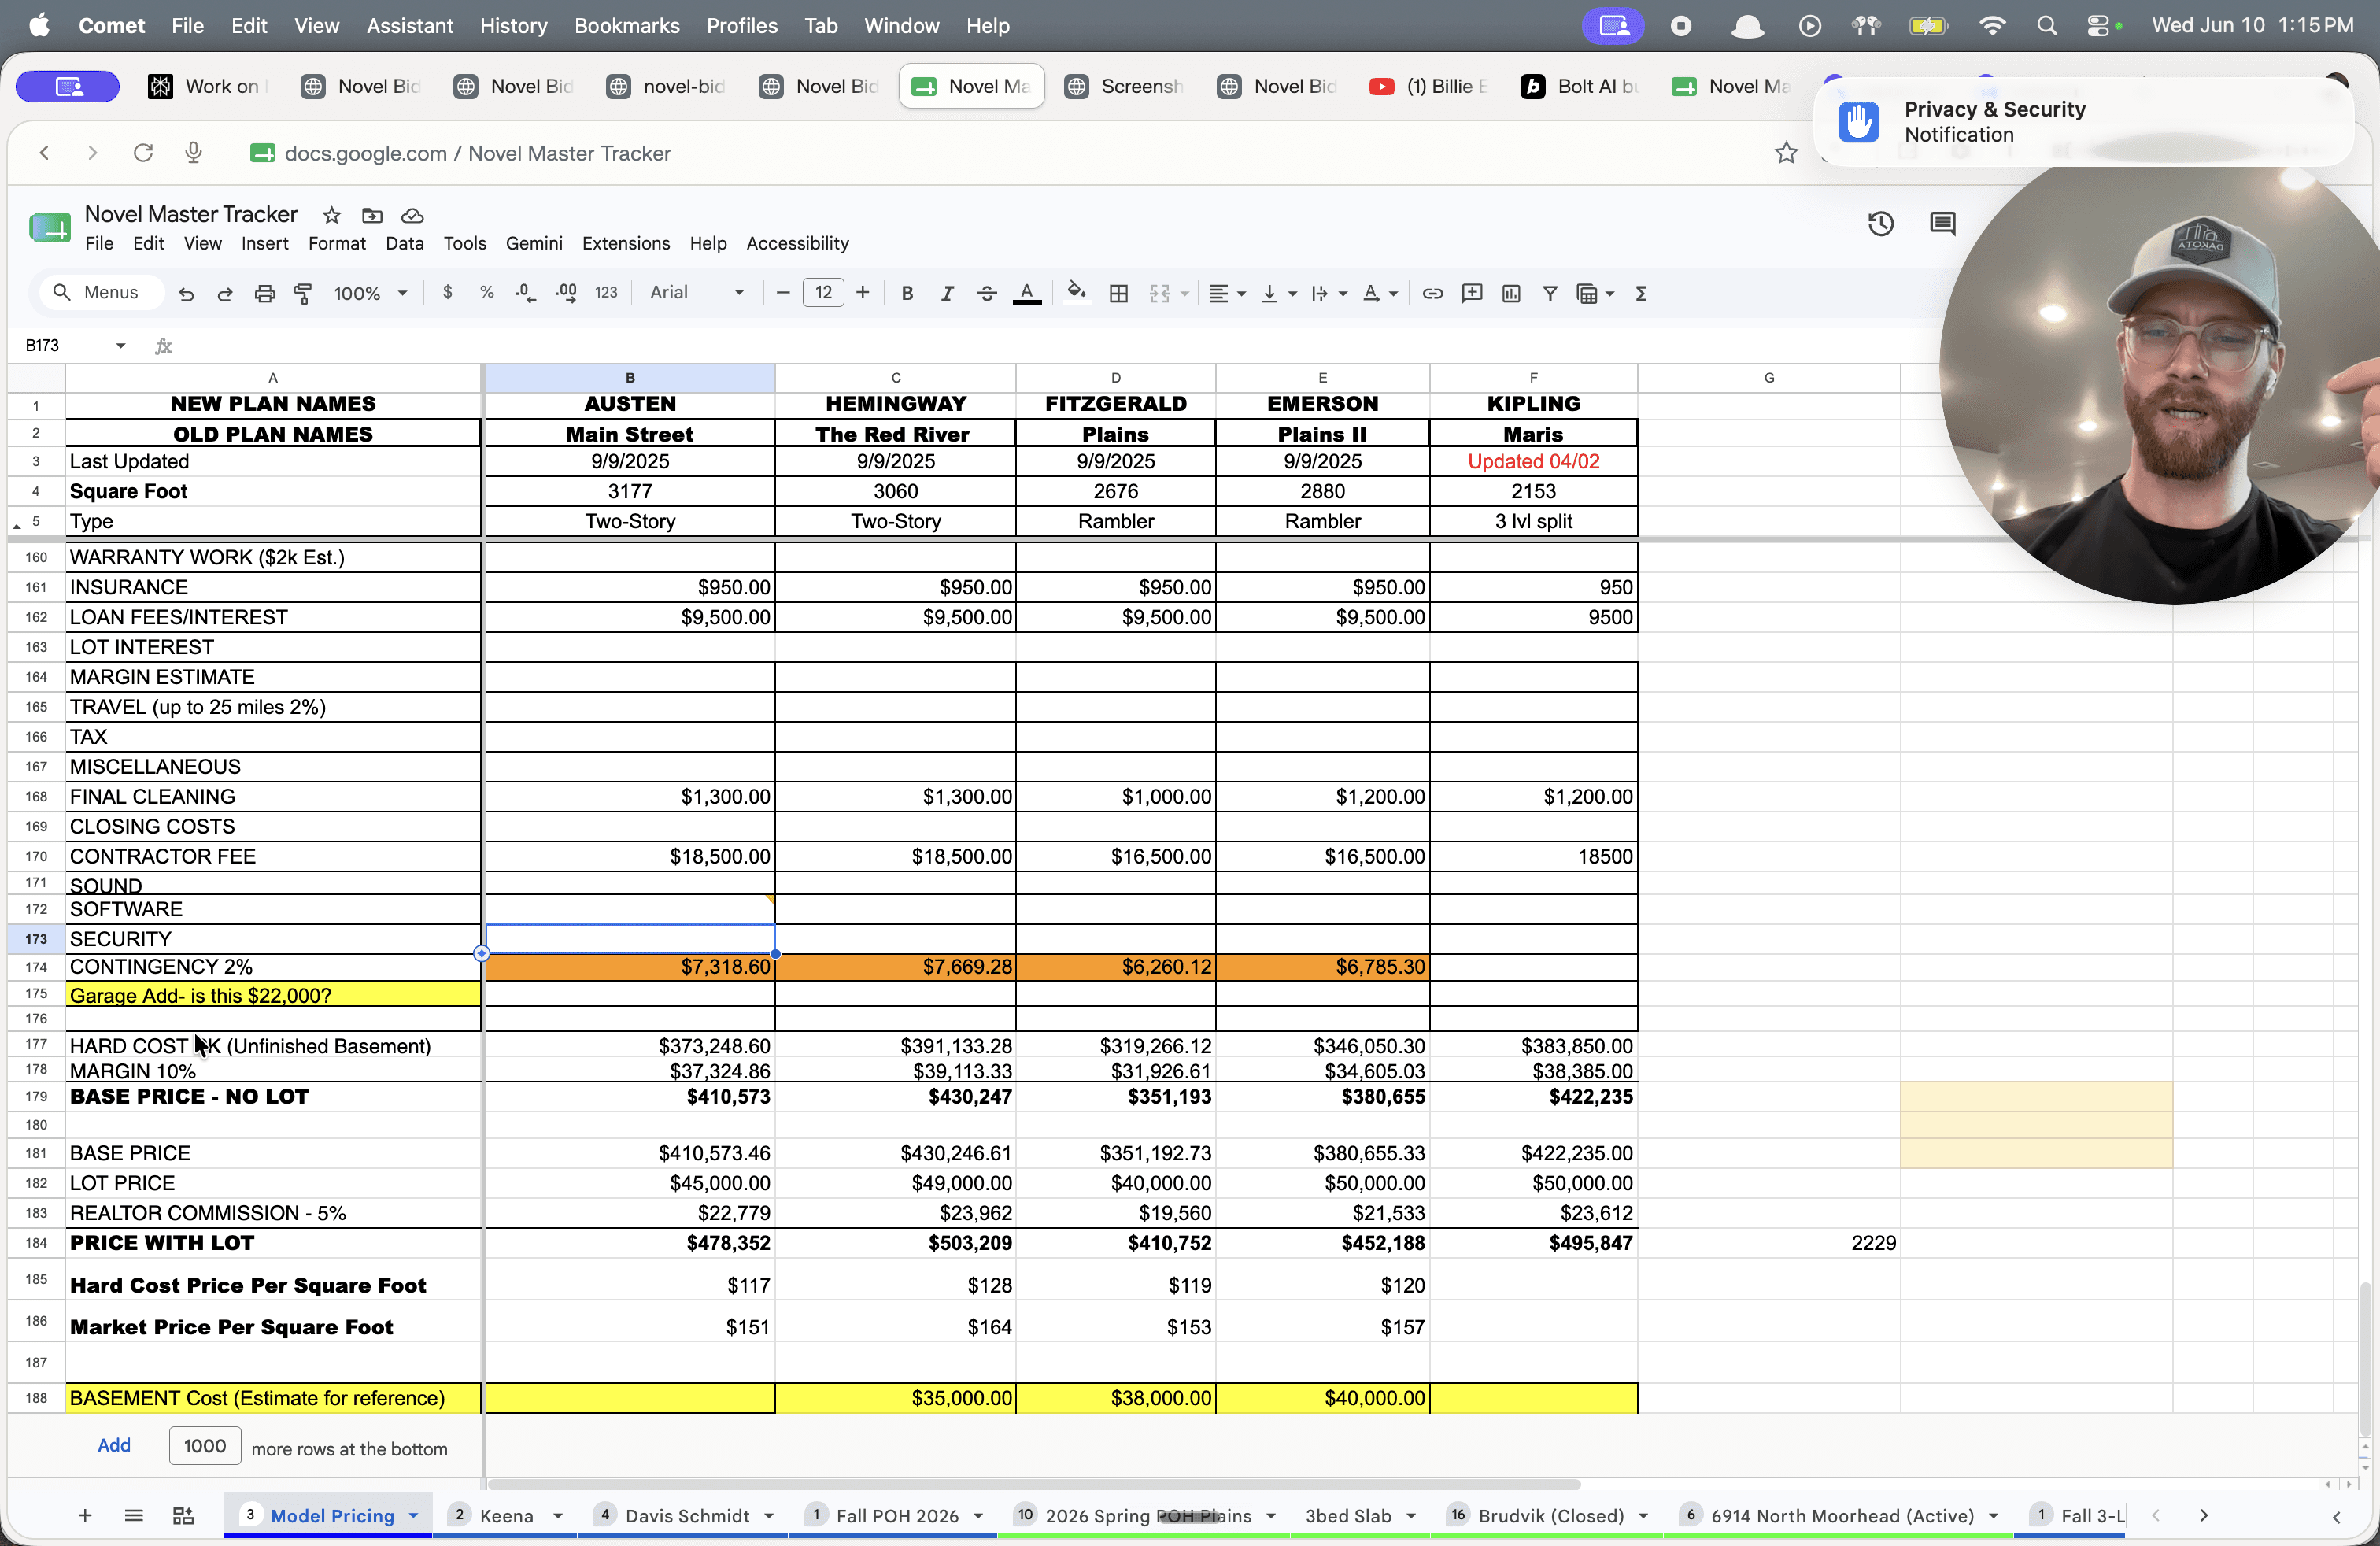The image size is (2380, 1546).
Task: Click the Add Sheet plus button
Action: [x=85, y=1515]
